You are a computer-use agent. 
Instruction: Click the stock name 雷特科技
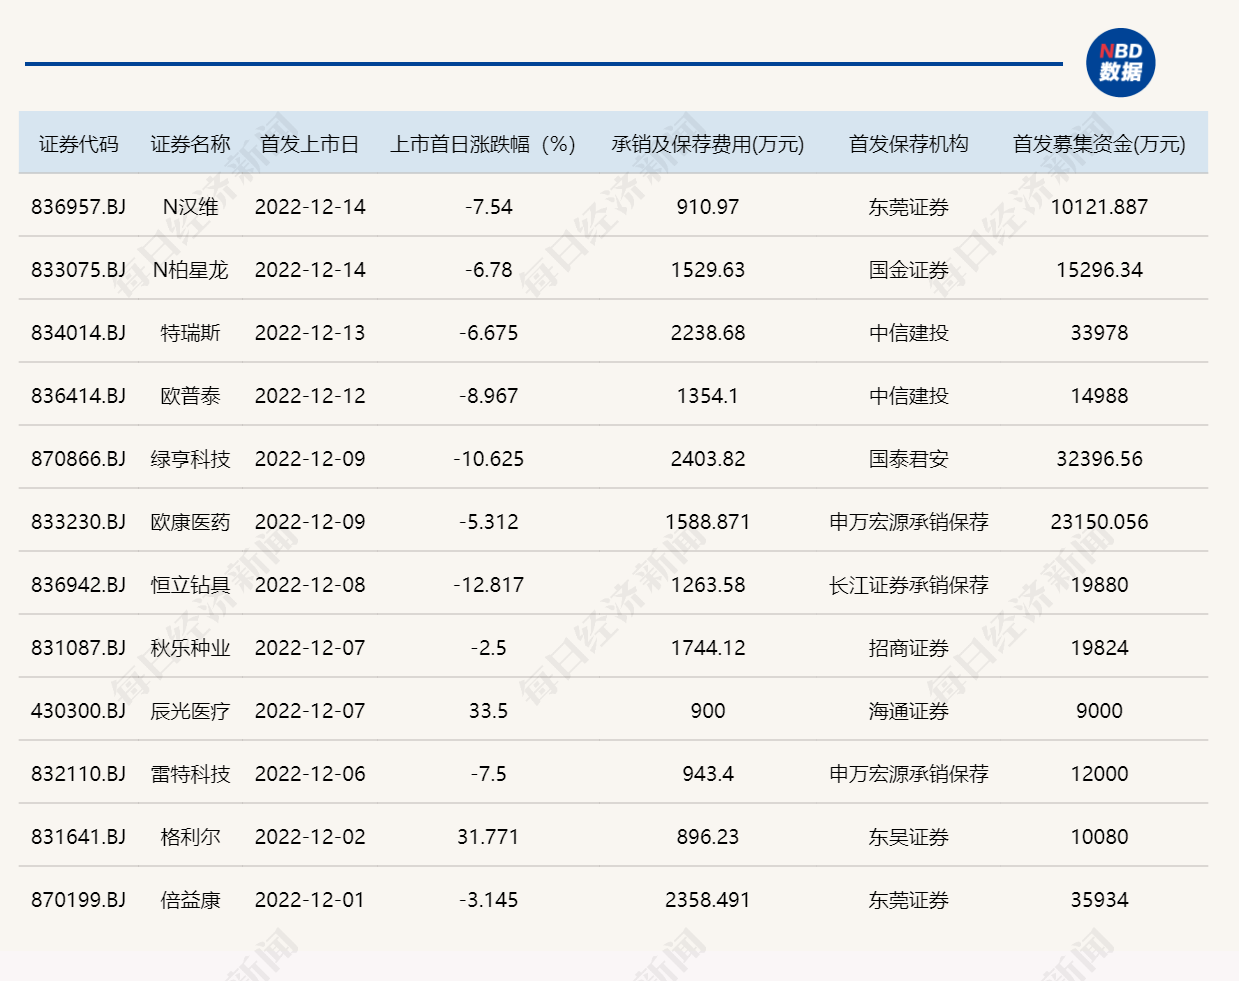[x=190, y=774]
